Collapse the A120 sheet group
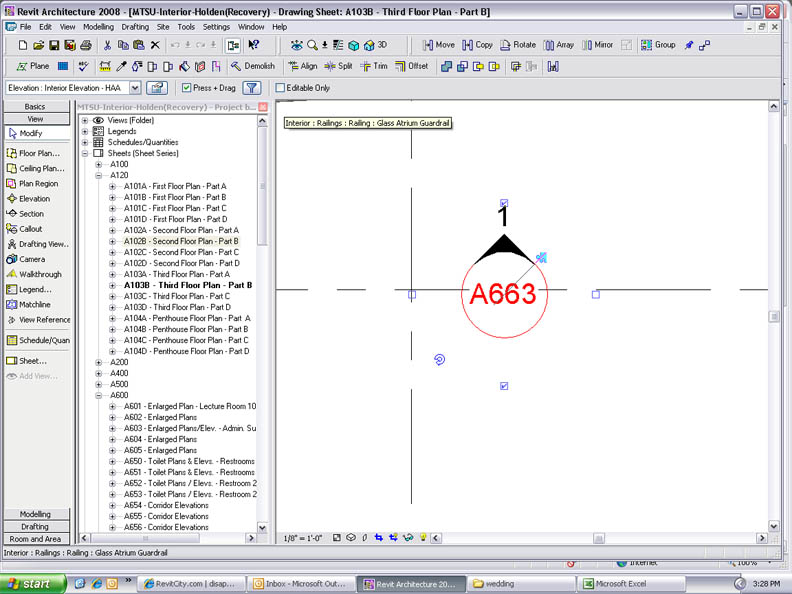 point(98,175)
